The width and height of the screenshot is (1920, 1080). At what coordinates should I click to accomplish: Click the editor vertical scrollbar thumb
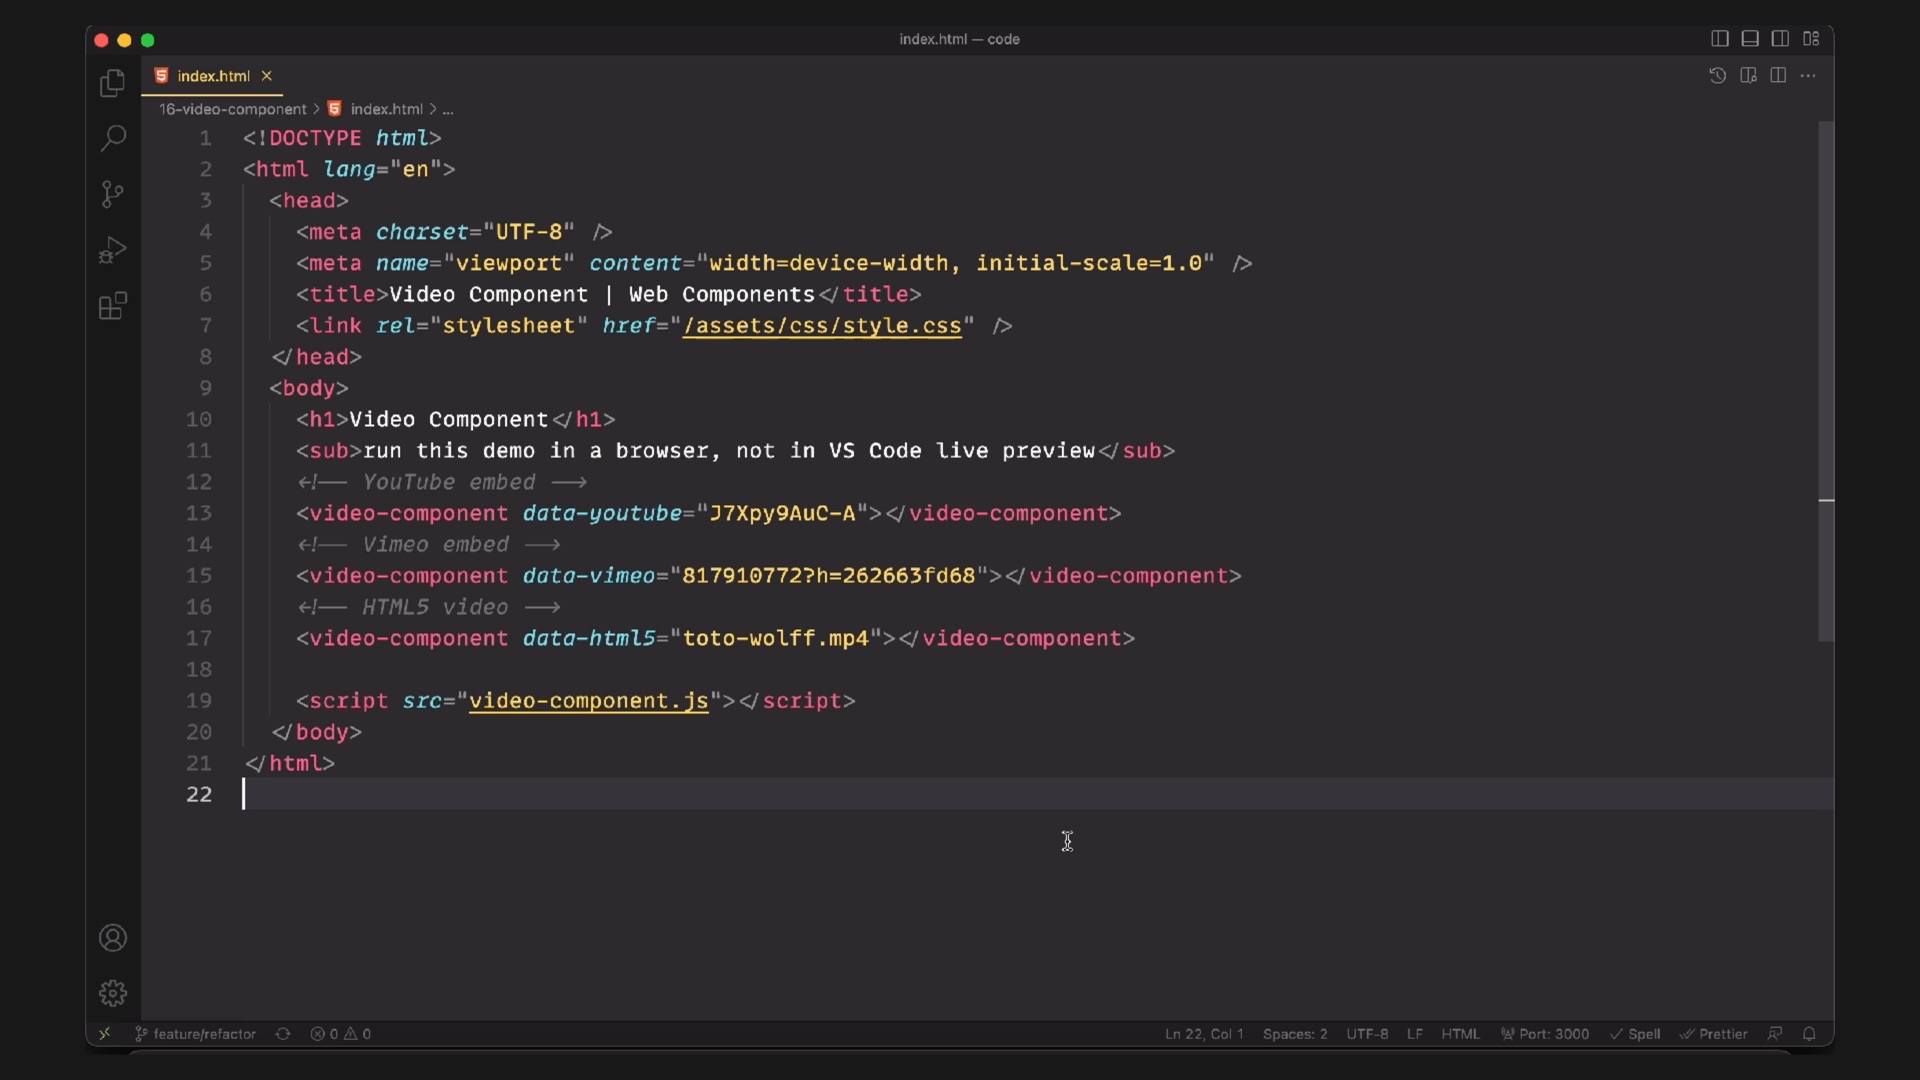pyautogui.click(x=1826, y=380)
